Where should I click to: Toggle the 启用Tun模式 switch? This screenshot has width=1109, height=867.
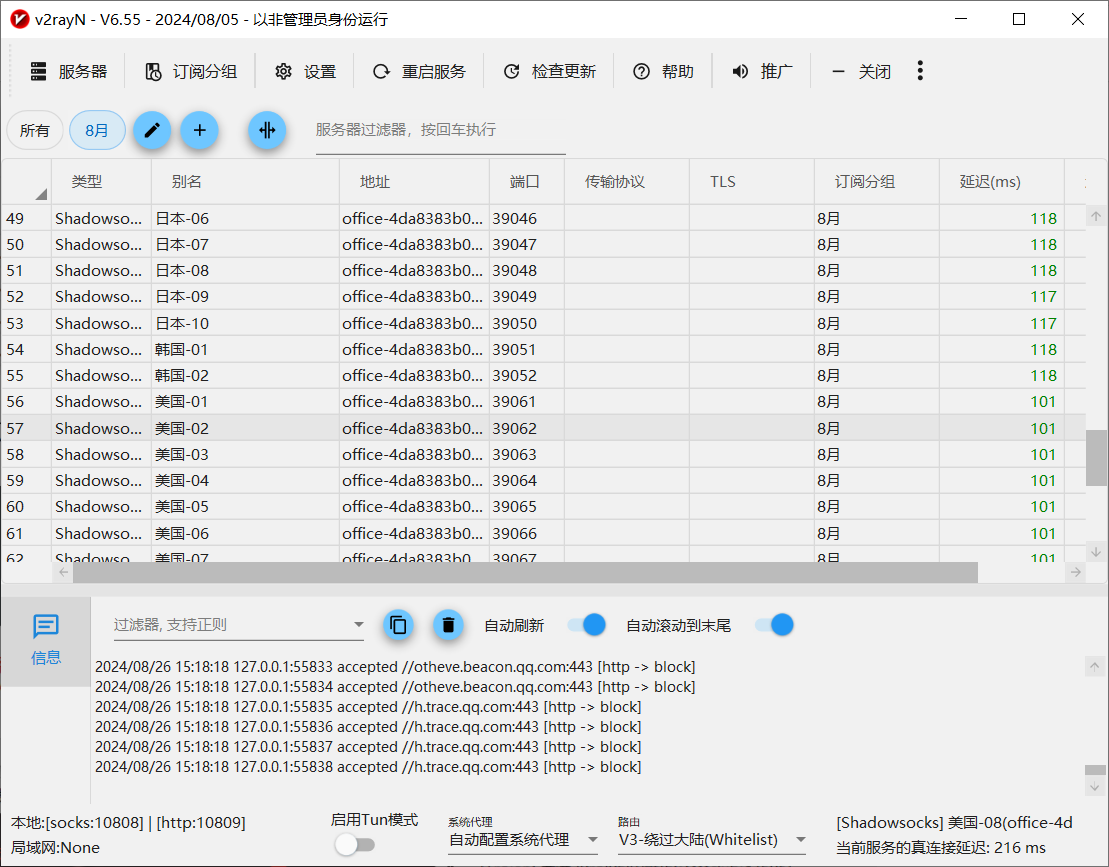(355, 844)
